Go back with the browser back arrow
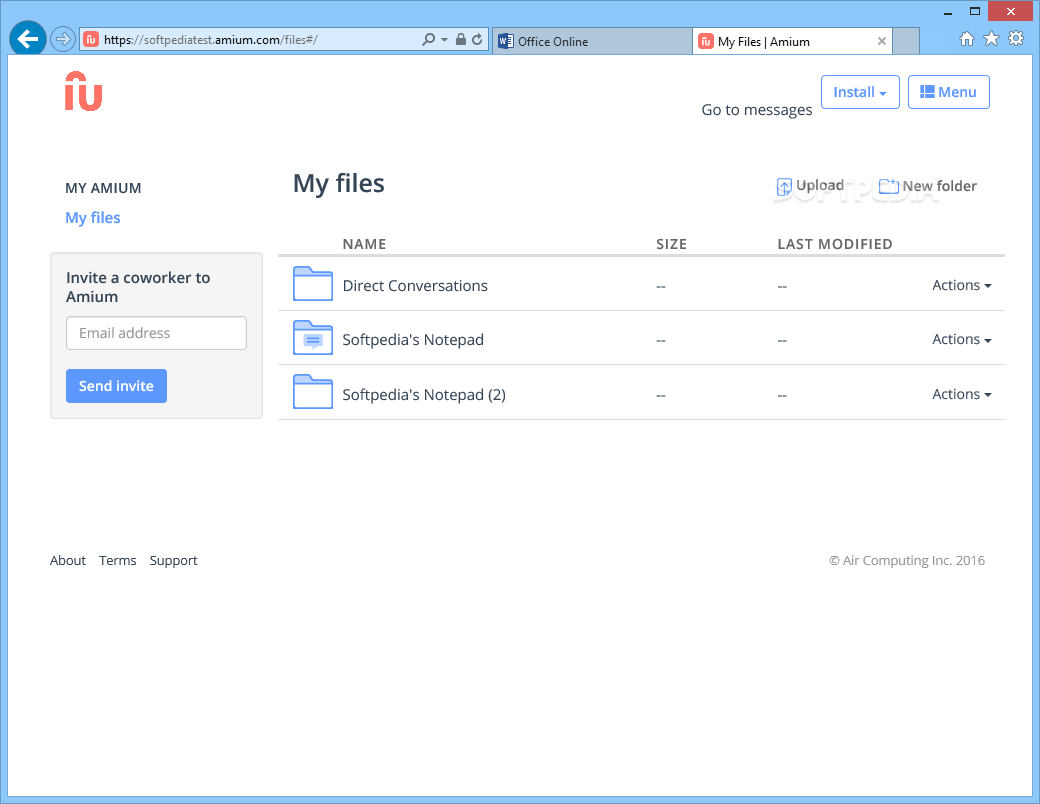The width and height of the screenshot is (1040, 804). coord(27,39)
